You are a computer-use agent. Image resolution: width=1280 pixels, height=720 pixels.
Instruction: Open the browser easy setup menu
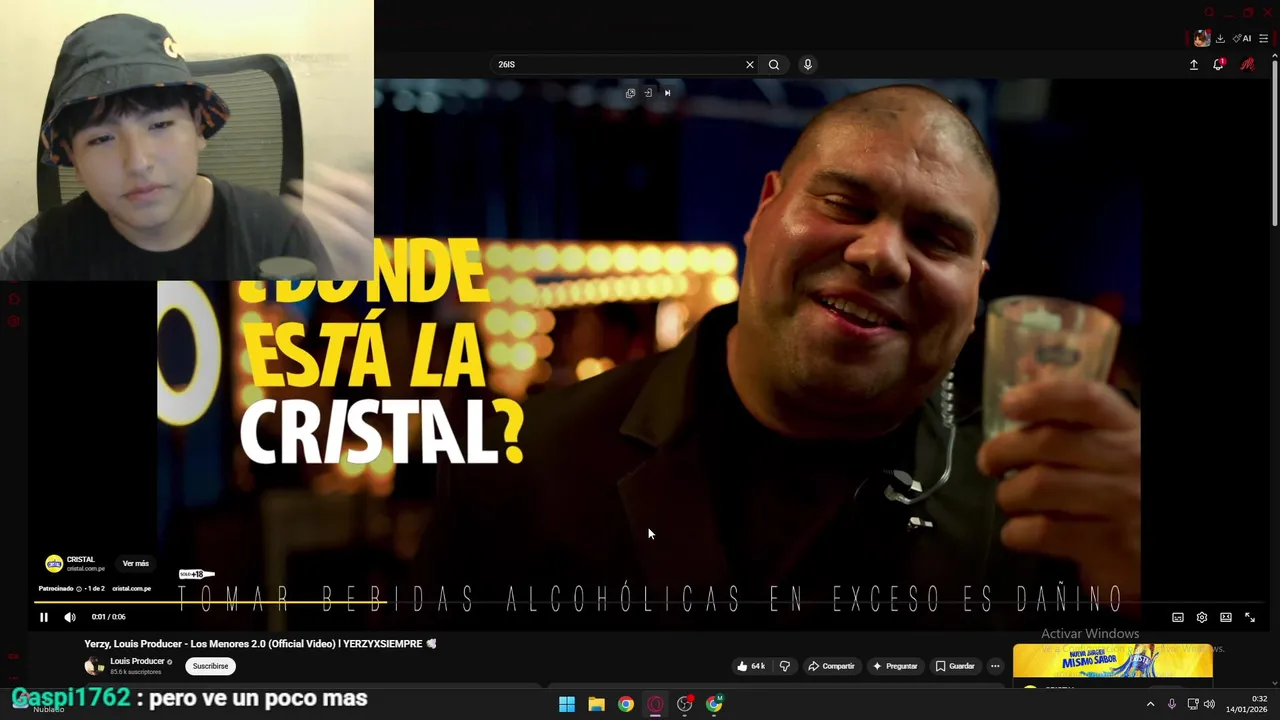click(x=1264, y=38)
